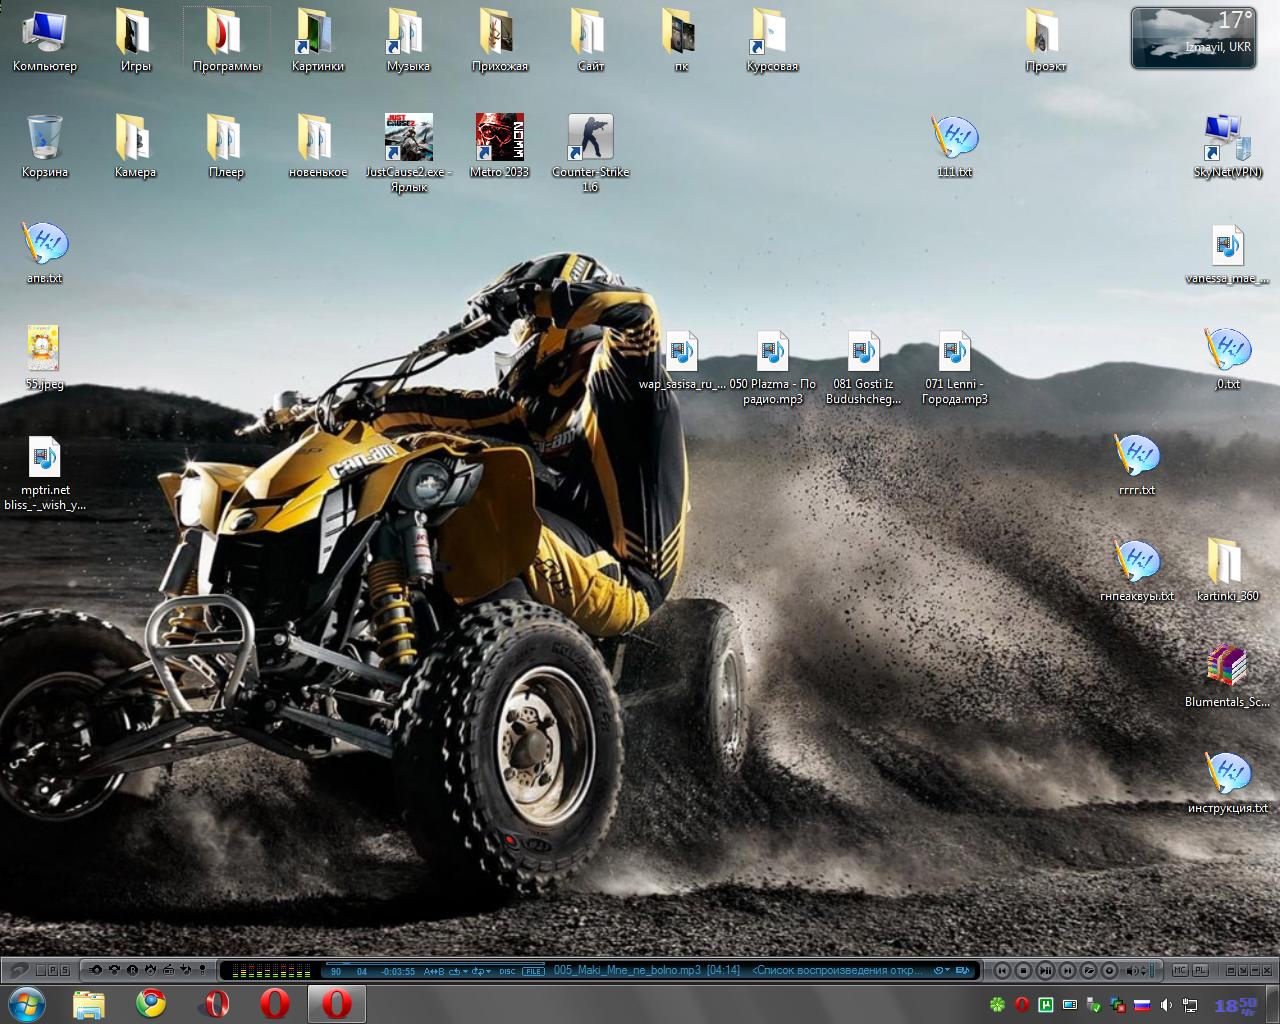Open the Counter-Strike 1.6 shortcut
Image resolution: width=1280 pixels, height=1024 pixels.
[590, 137]
